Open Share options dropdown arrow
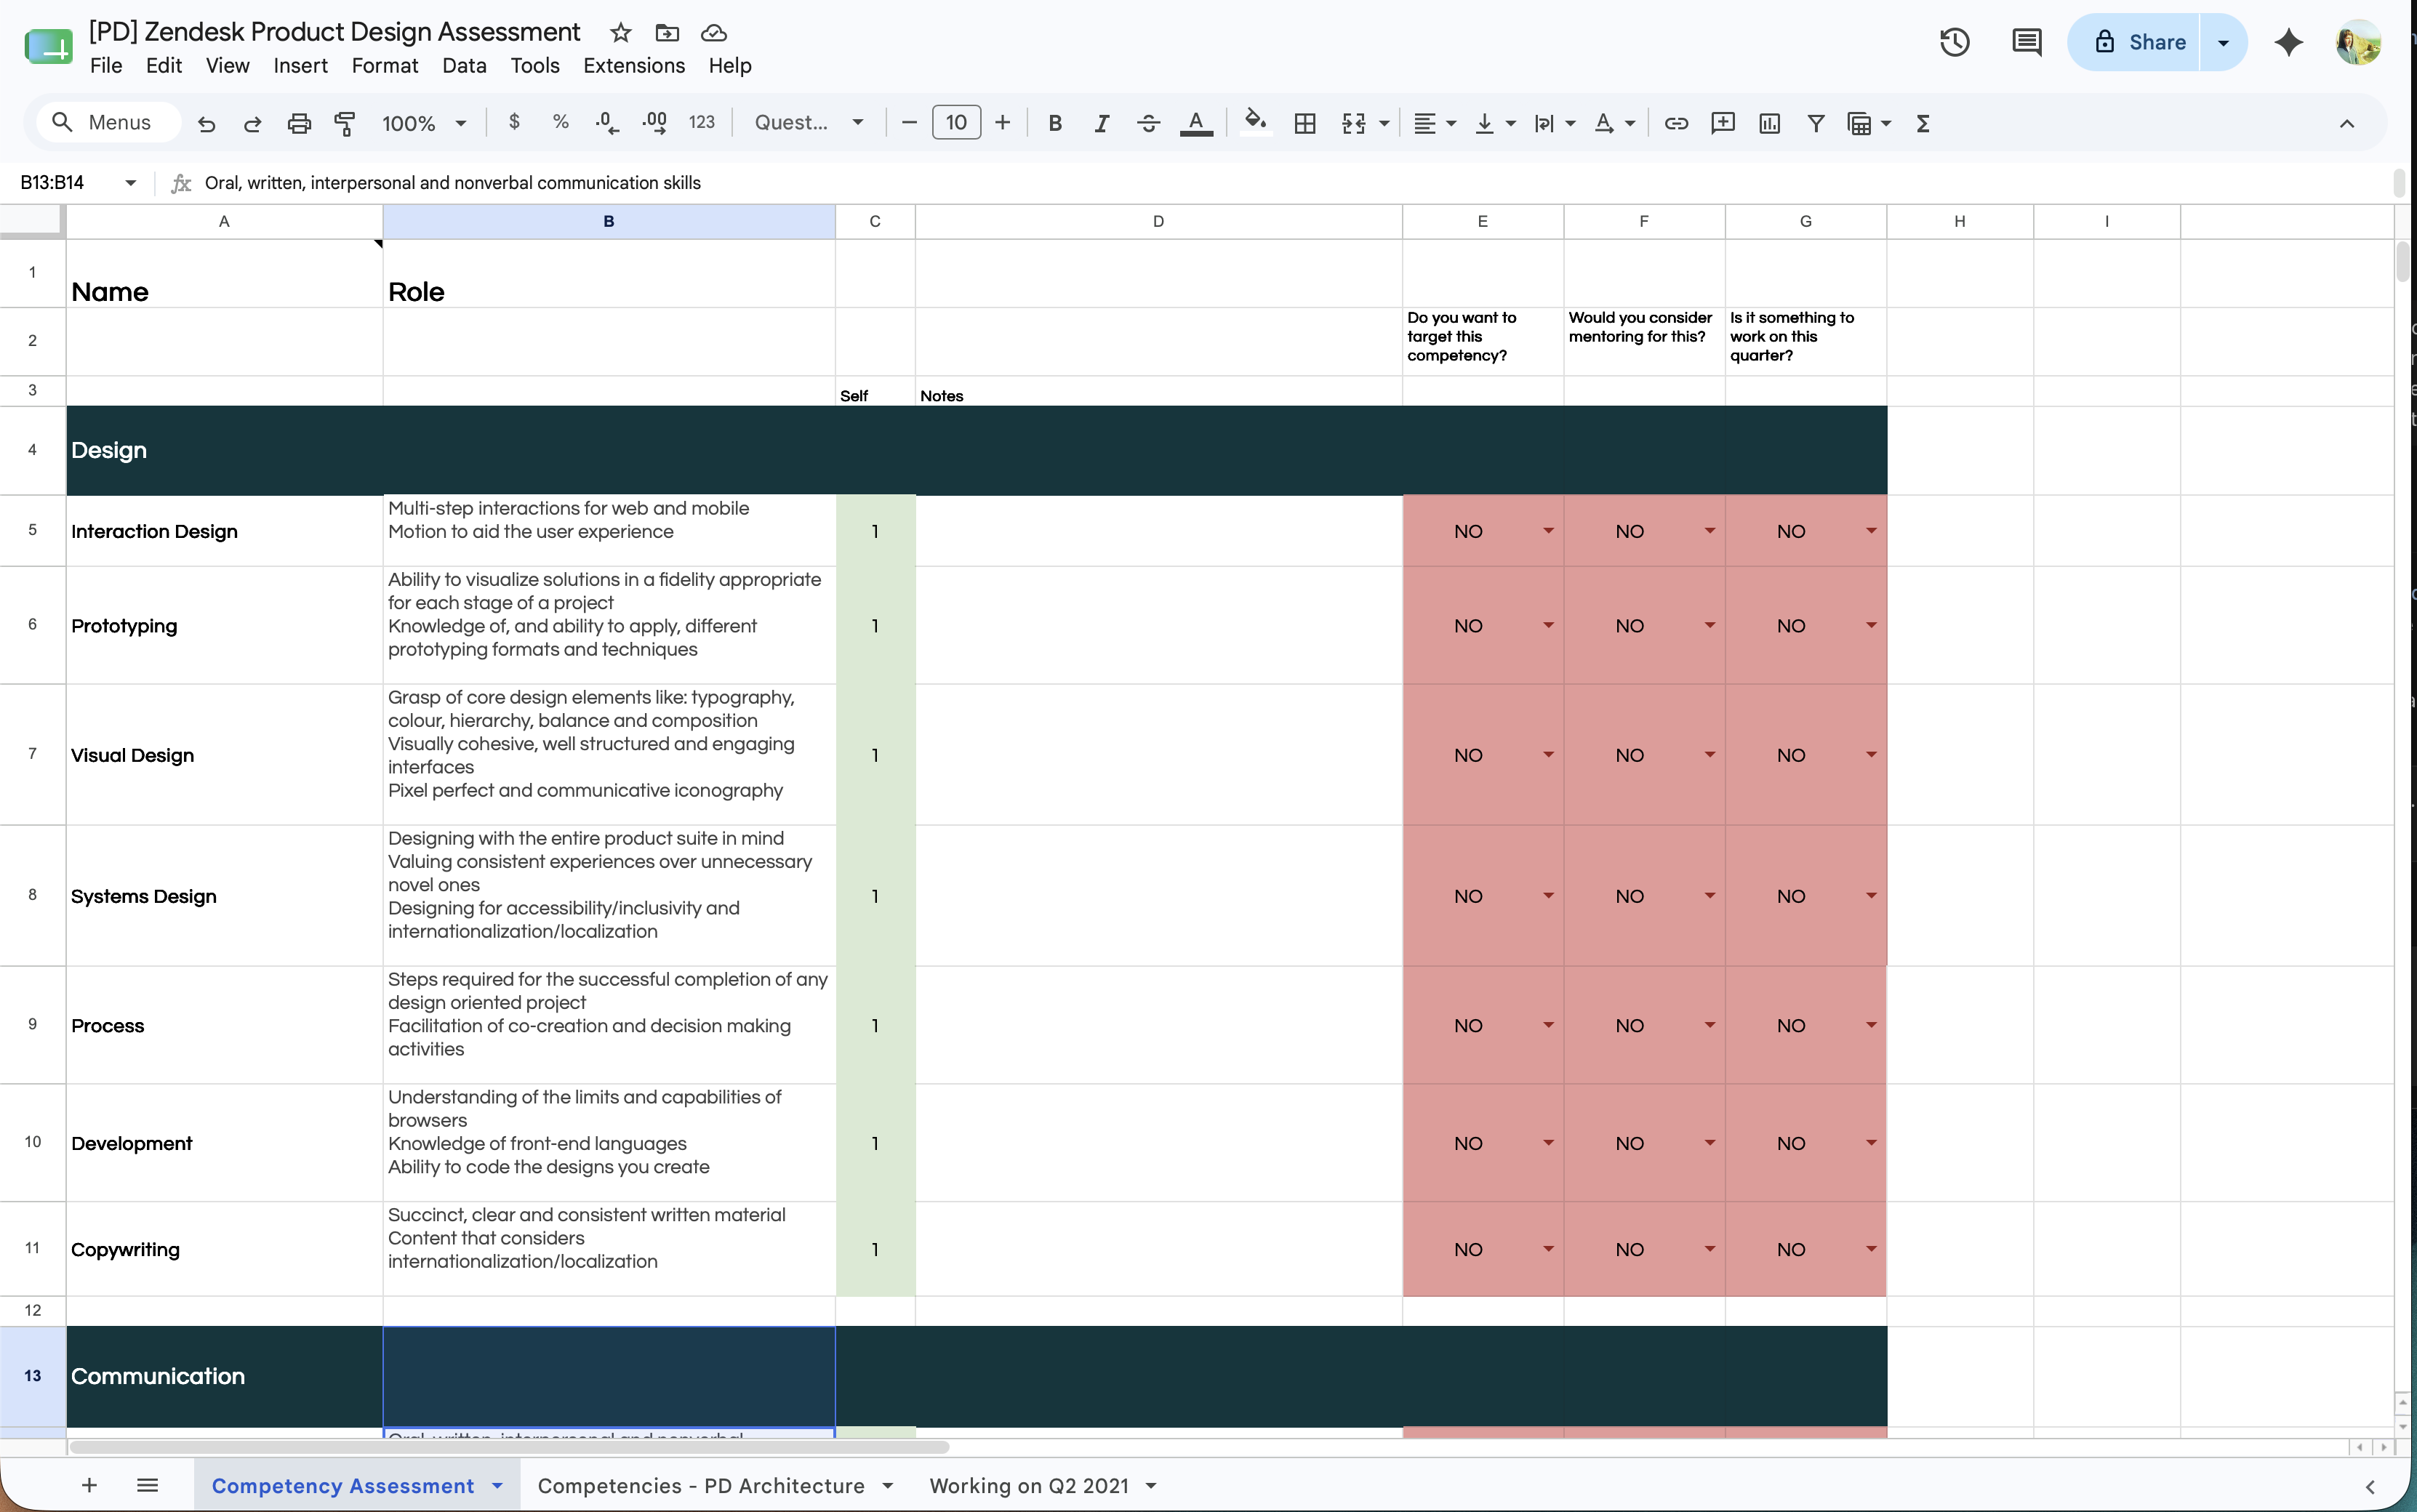The image size is (2417, 1512). (2222, 42)
